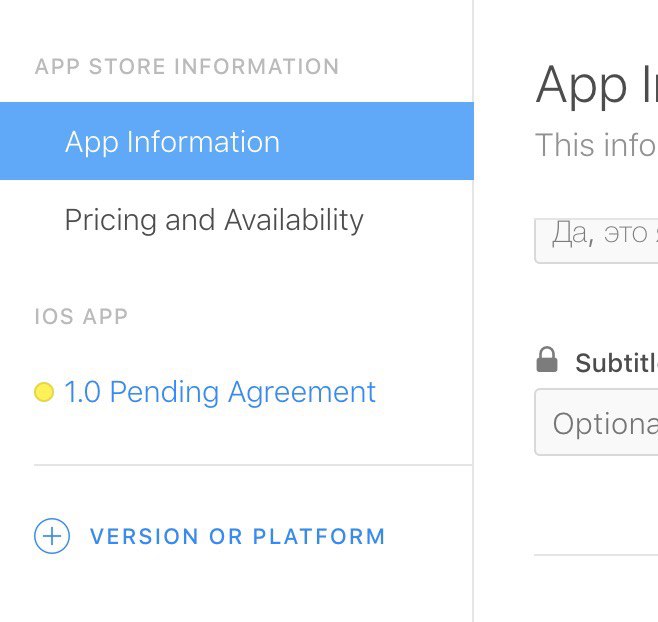This screenshot has height=622, width=658.
Task: Click the word 'Availability' in sidebar
Action: point(294,220)
